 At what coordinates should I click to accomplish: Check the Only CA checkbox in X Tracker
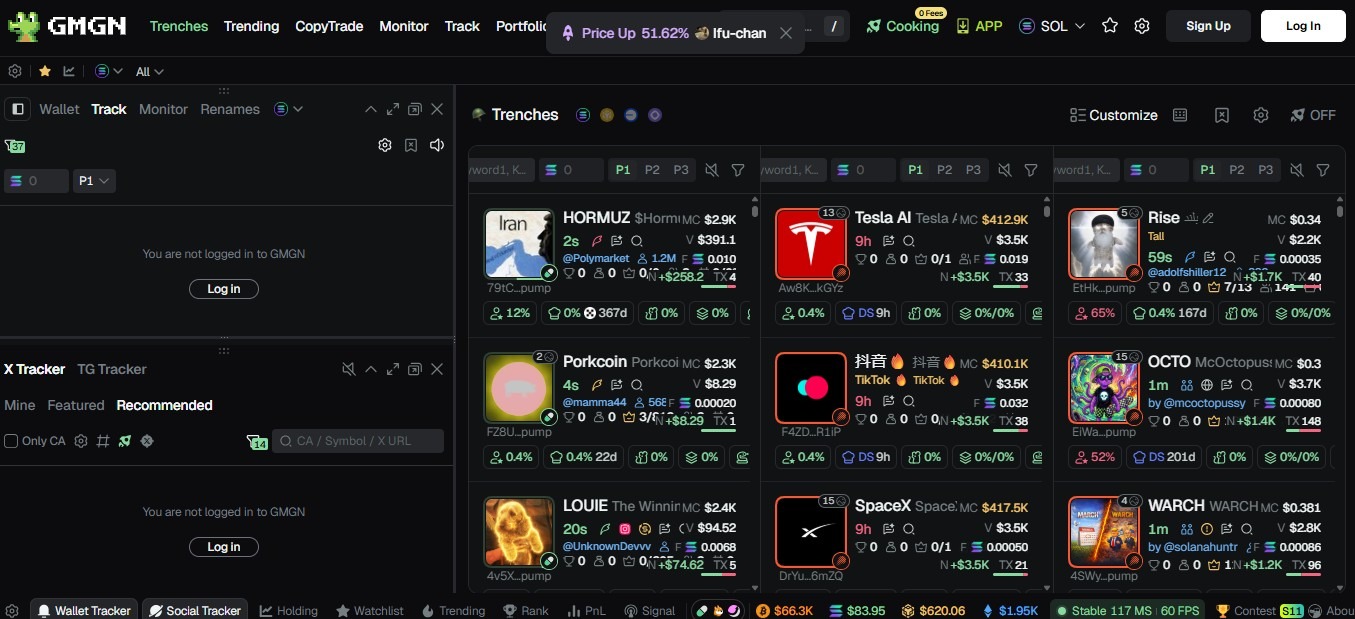10,440
